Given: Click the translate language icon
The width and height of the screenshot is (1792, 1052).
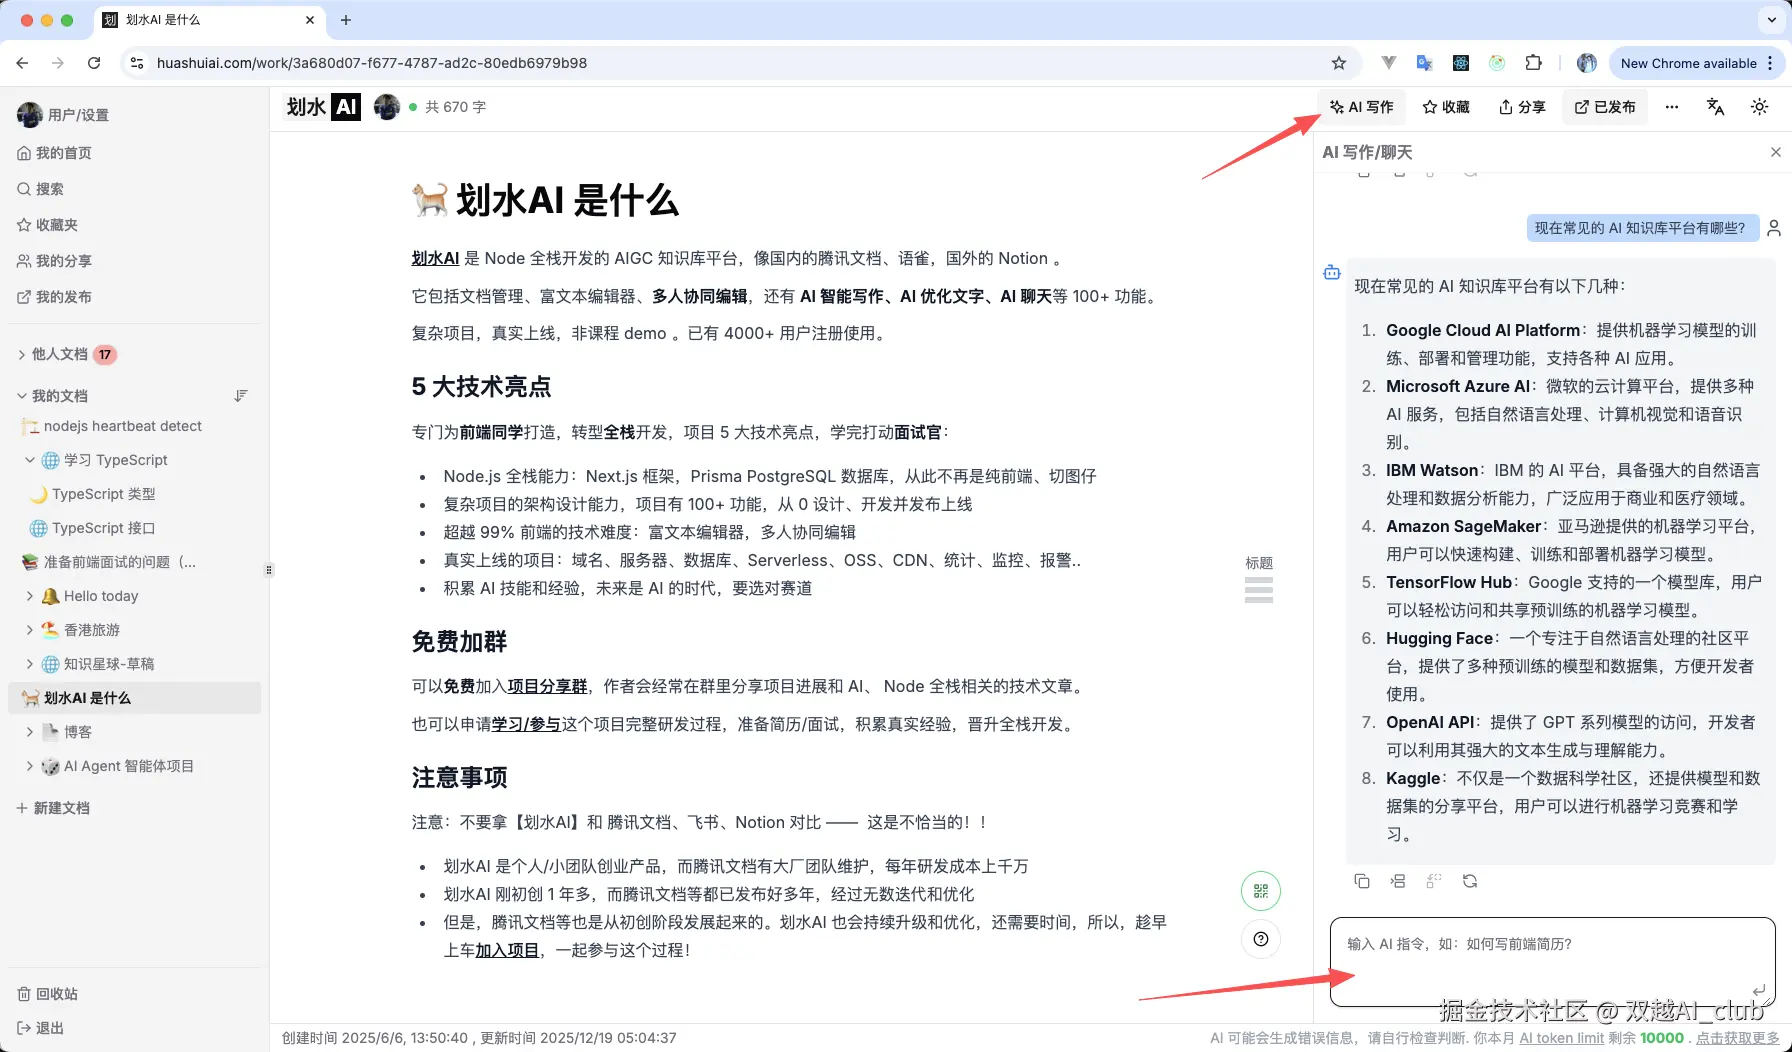Looking at the screenshot, I should [x=1716, y=107].
